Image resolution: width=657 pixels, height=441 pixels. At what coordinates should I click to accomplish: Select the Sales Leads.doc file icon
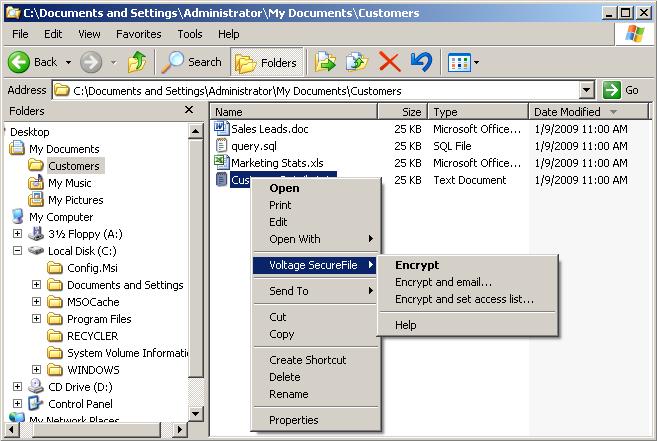(x=223, y=129)
